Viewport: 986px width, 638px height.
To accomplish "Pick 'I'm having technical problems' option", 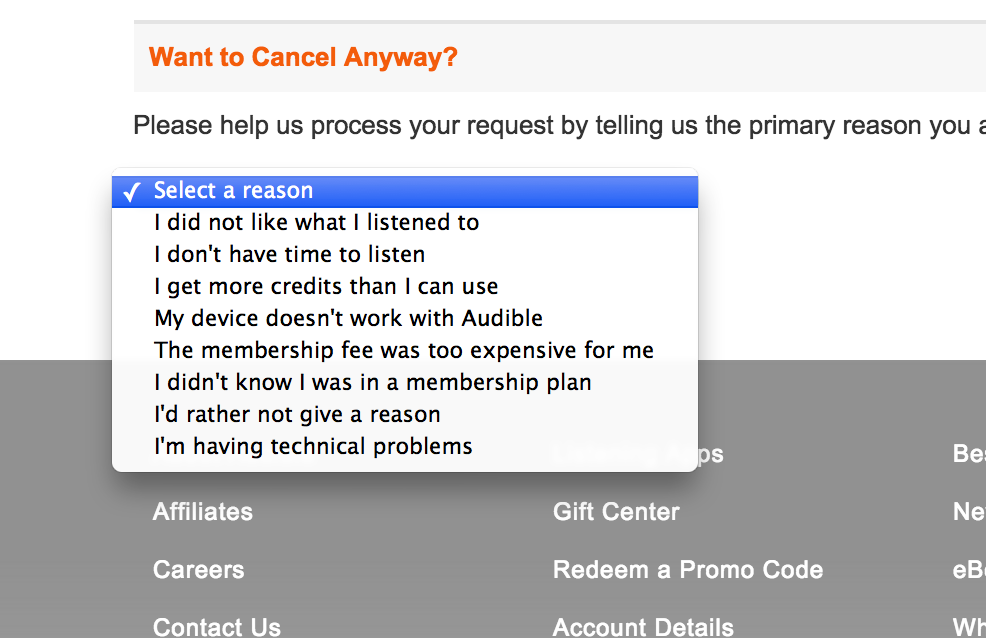I will tap(313, 446).
